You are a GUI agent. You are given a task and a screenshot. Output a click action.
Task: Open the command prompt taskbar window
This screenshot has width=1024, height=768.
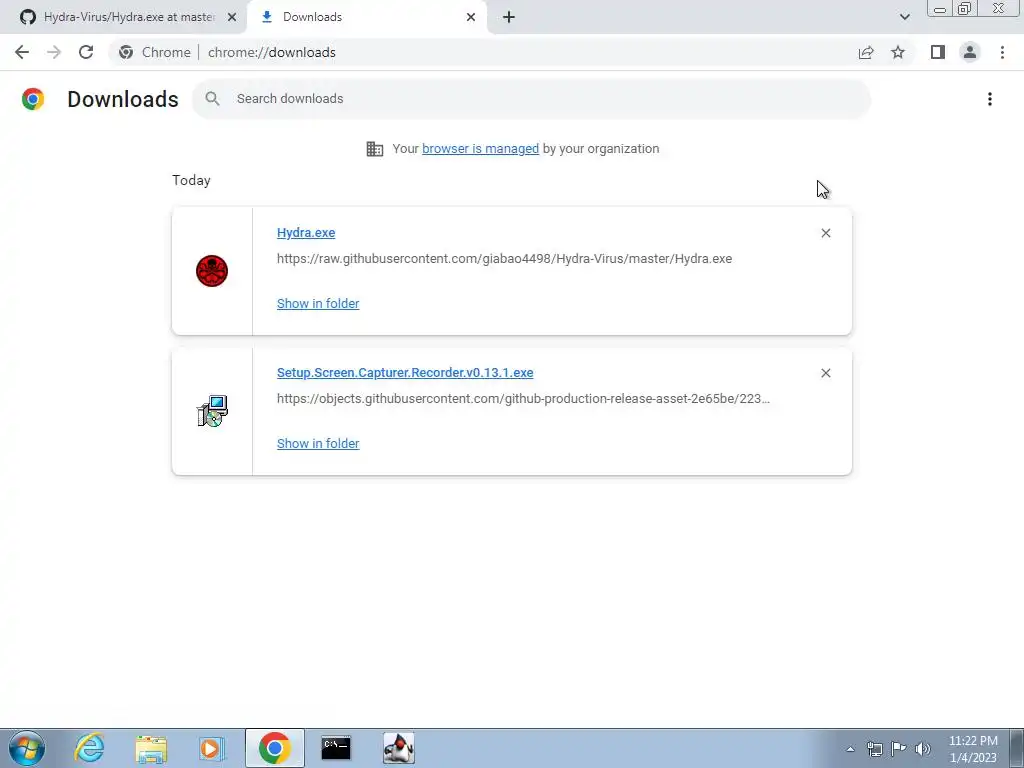click(336, 748)
